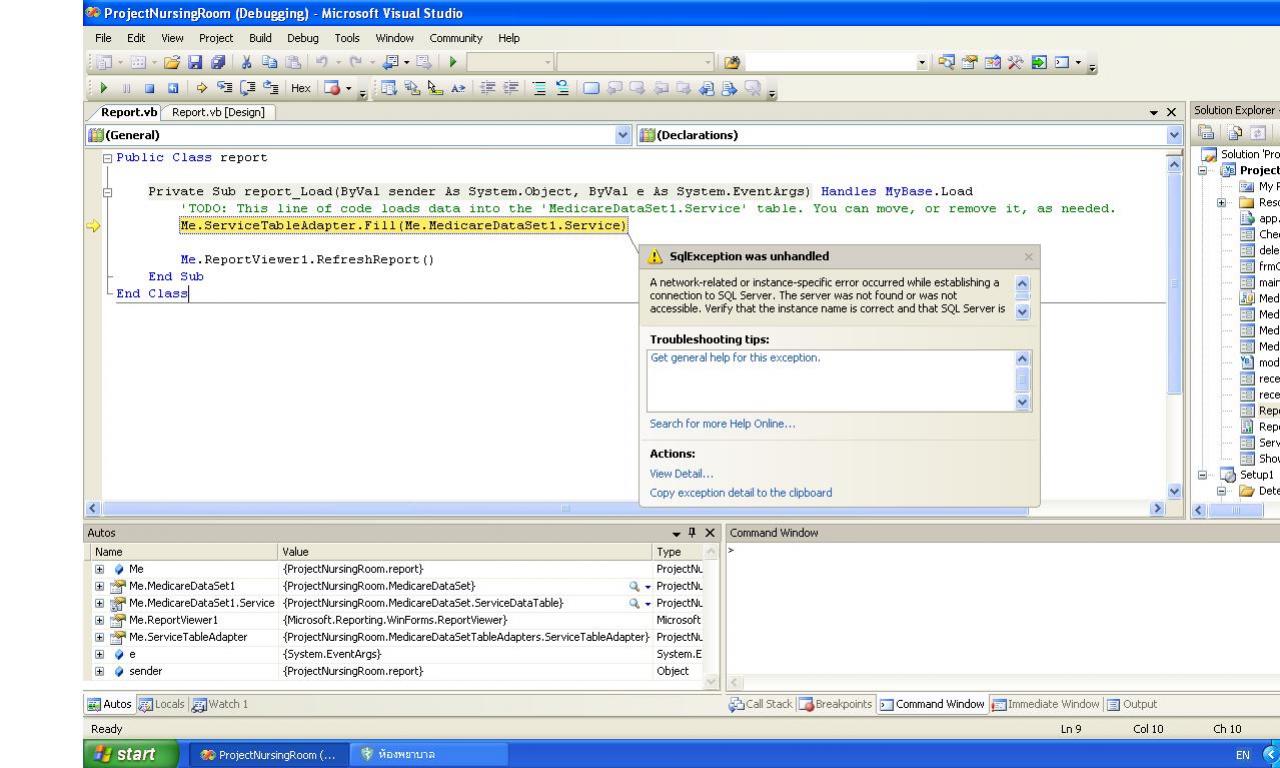
Task: Open the Output tab
Action: [1133, 704]
